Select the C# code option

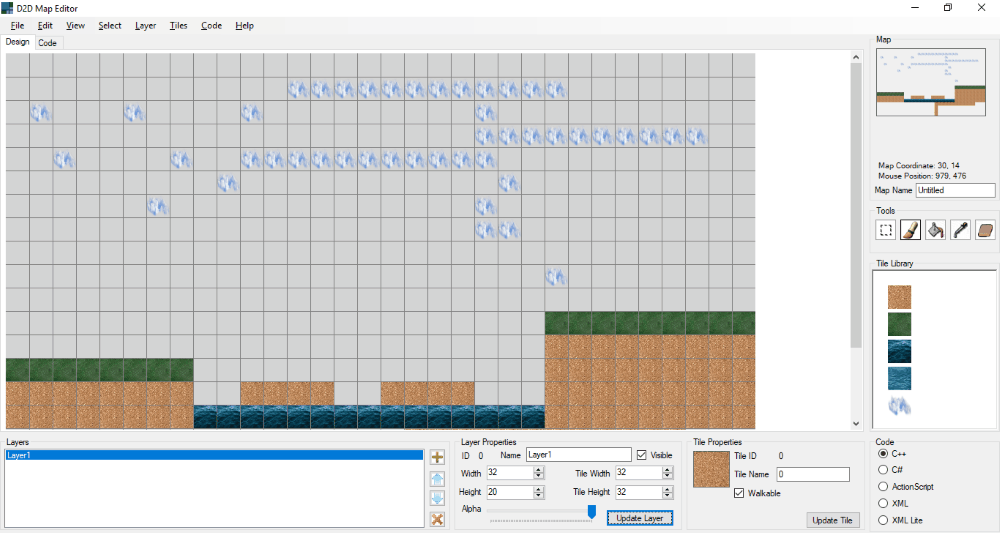[883, 470]
